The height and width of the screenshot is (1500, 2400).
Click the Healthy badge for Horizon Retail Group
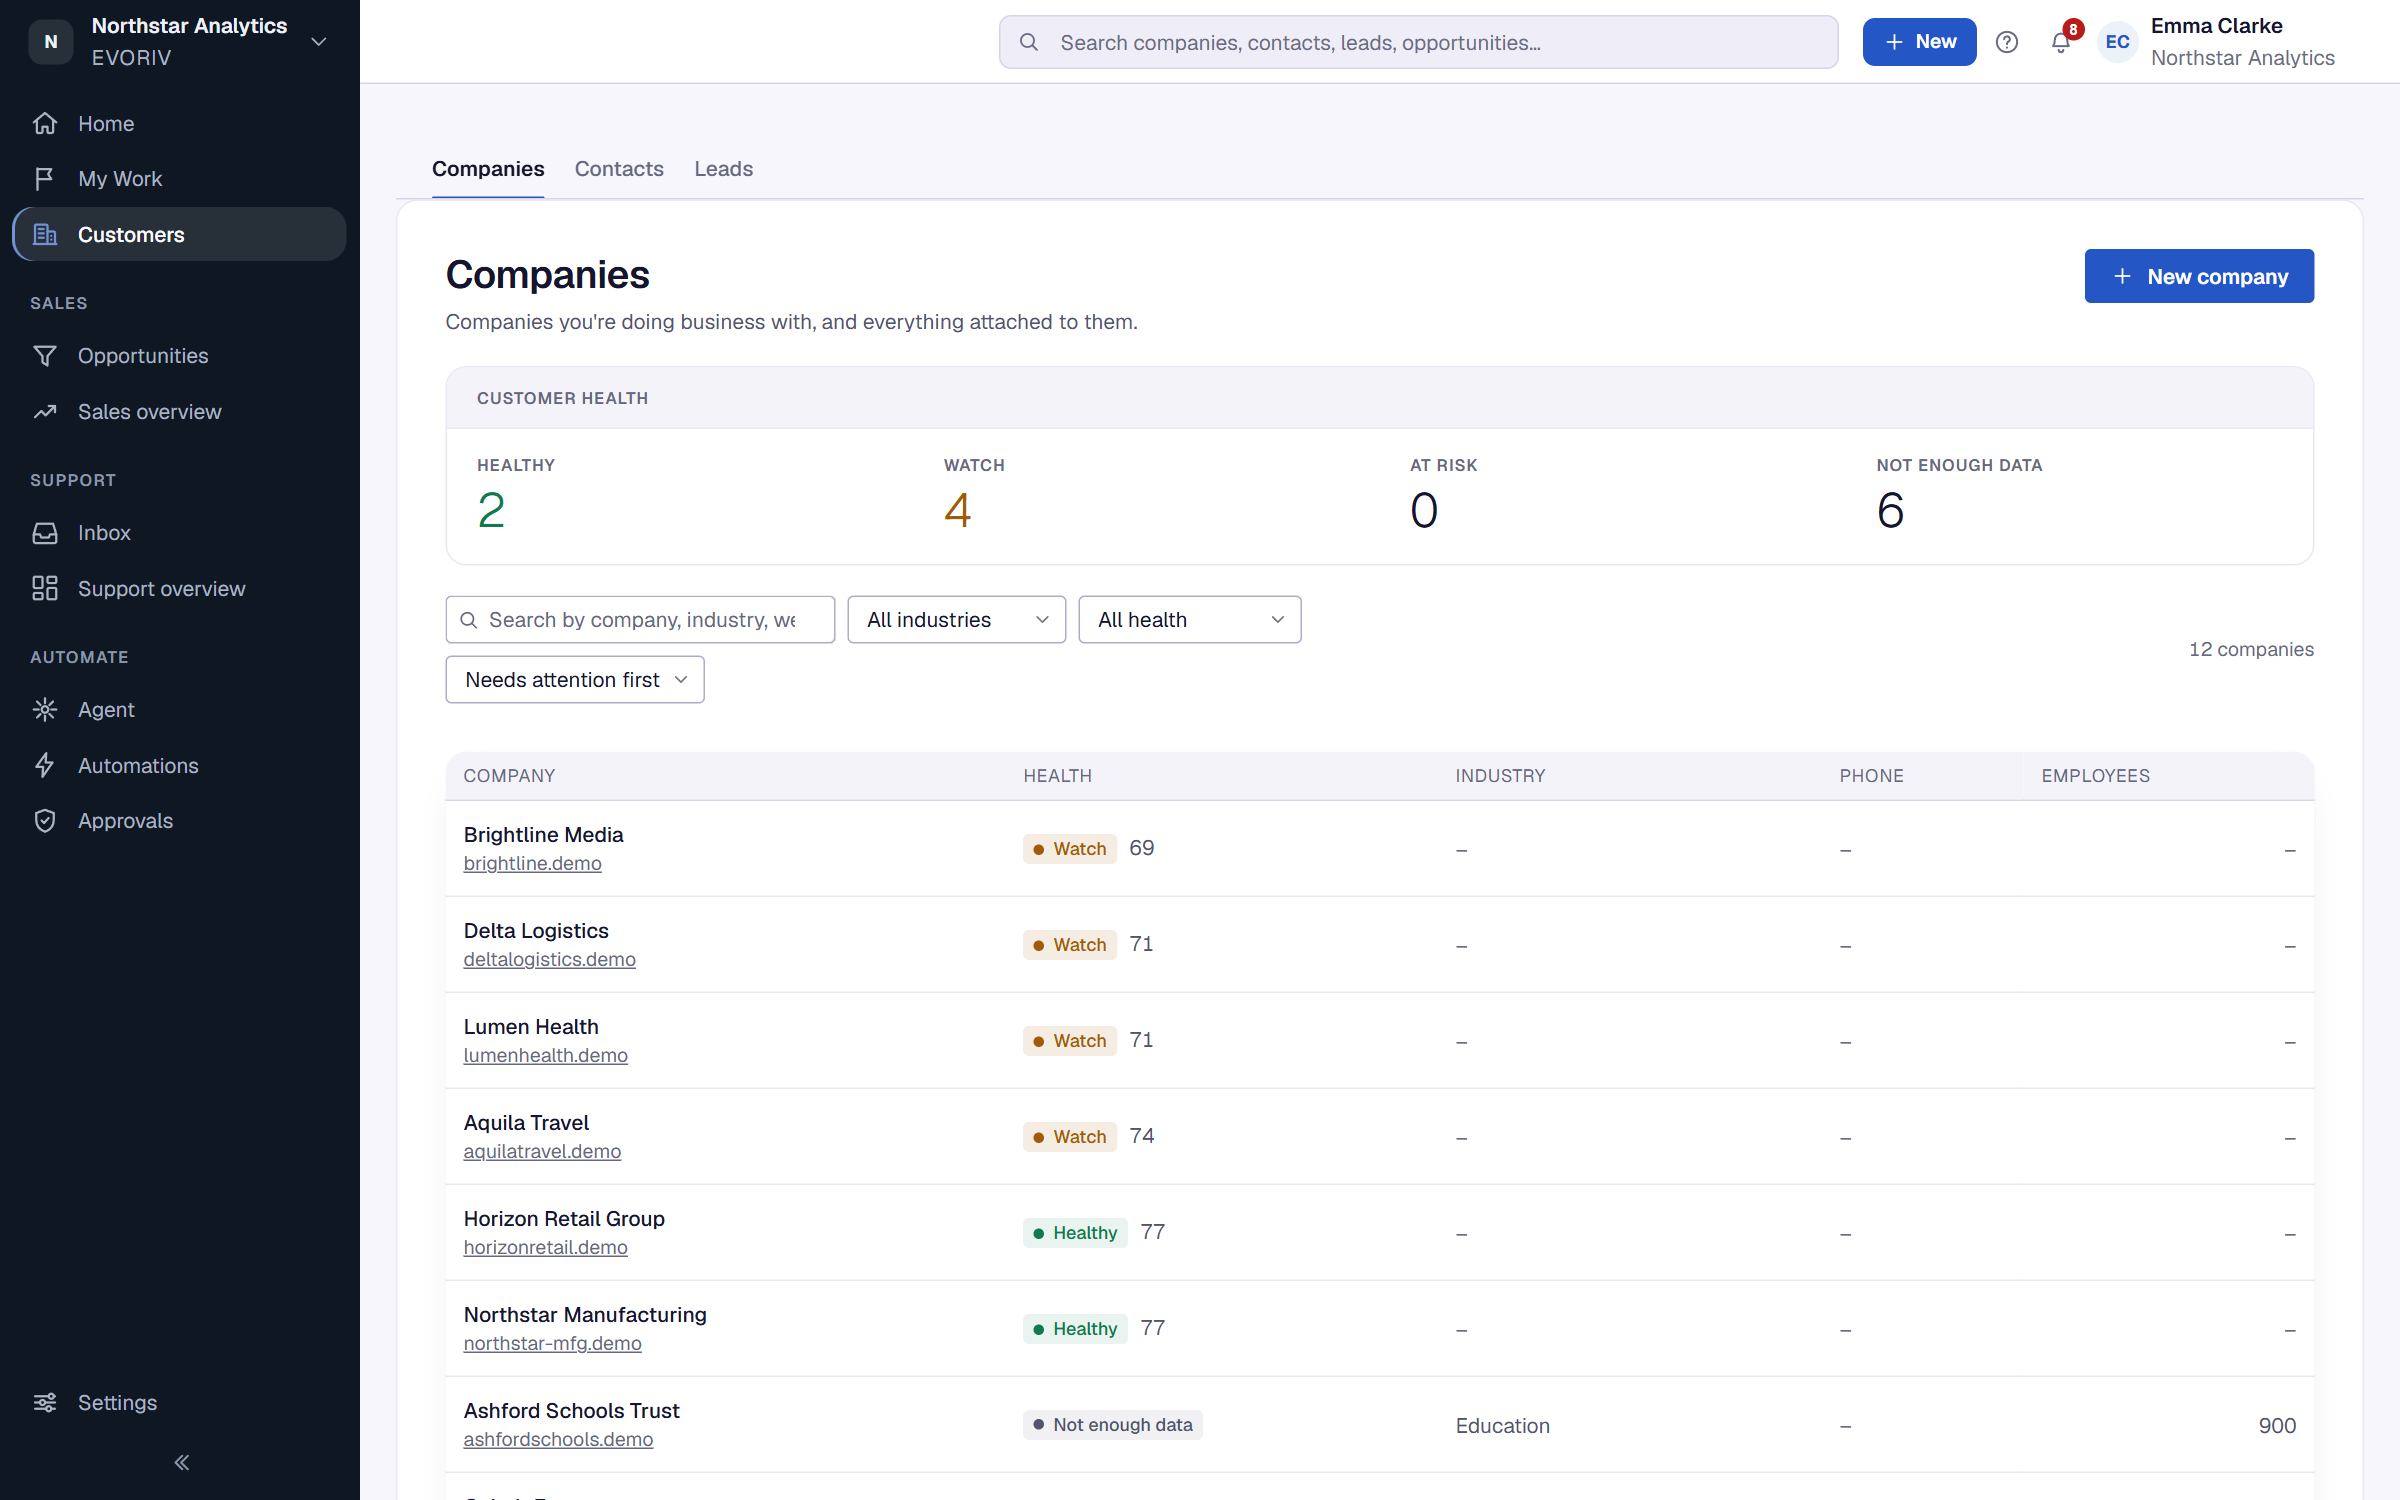pos(1075,1233)
